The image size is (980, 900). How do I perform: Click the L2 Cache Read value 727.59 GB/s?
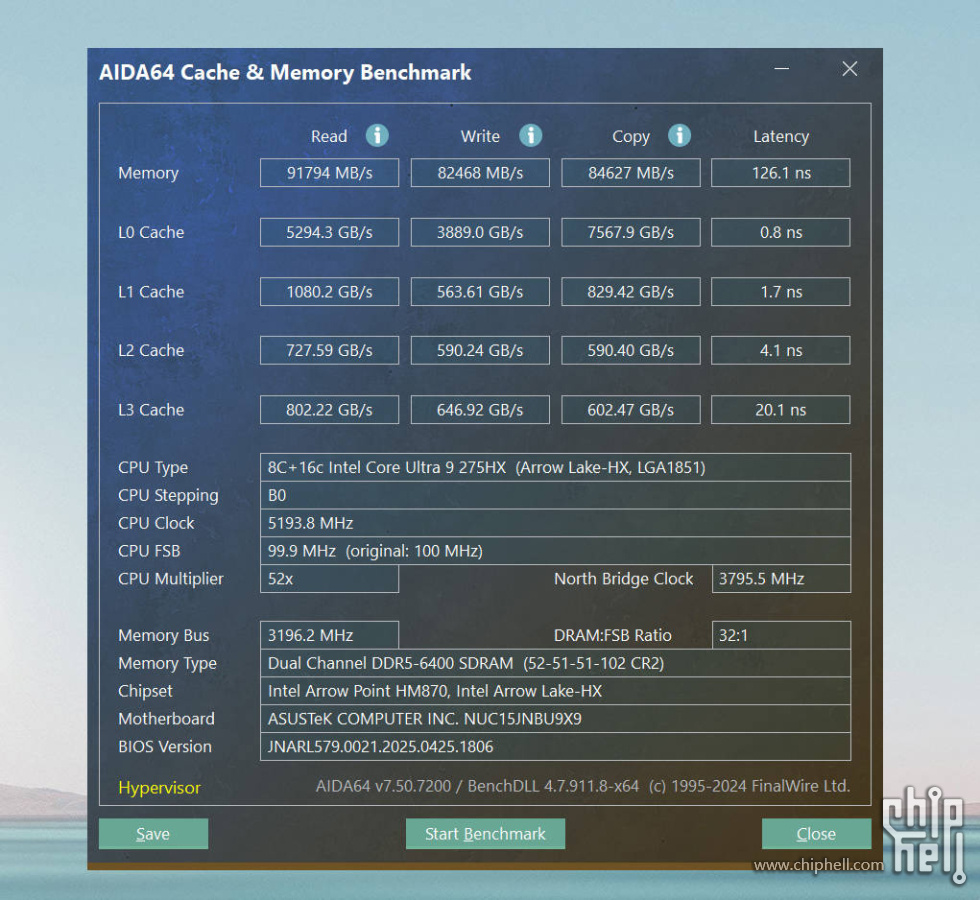click(329, 351)
